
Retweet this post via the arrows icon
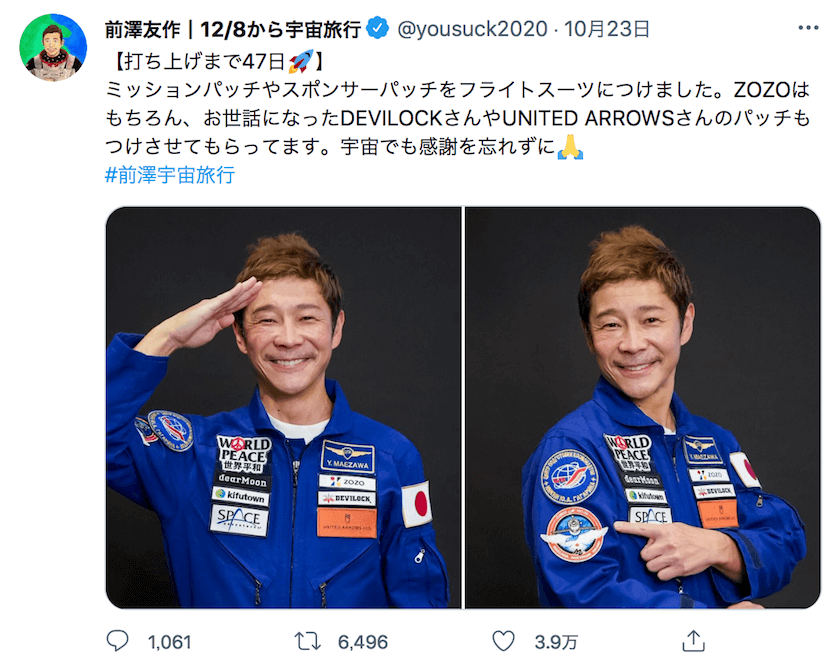point(308,641)
